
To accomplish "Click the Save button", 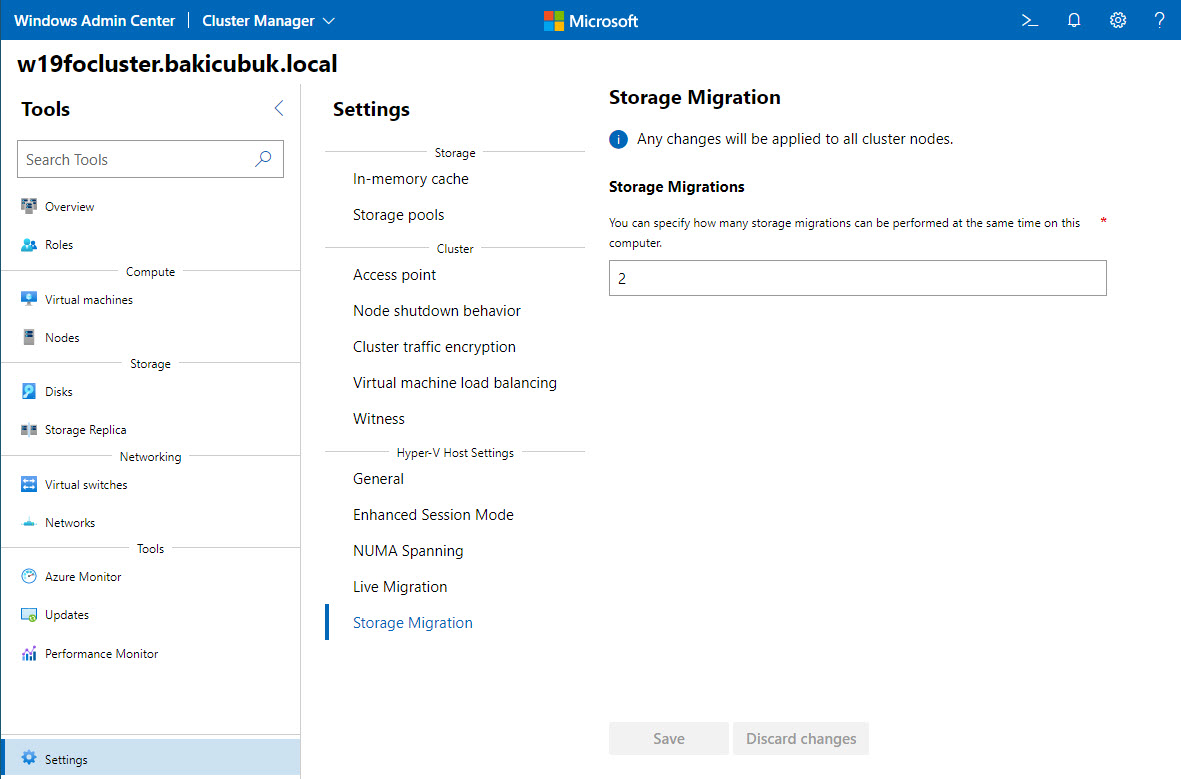I will (x=669, y=738).
